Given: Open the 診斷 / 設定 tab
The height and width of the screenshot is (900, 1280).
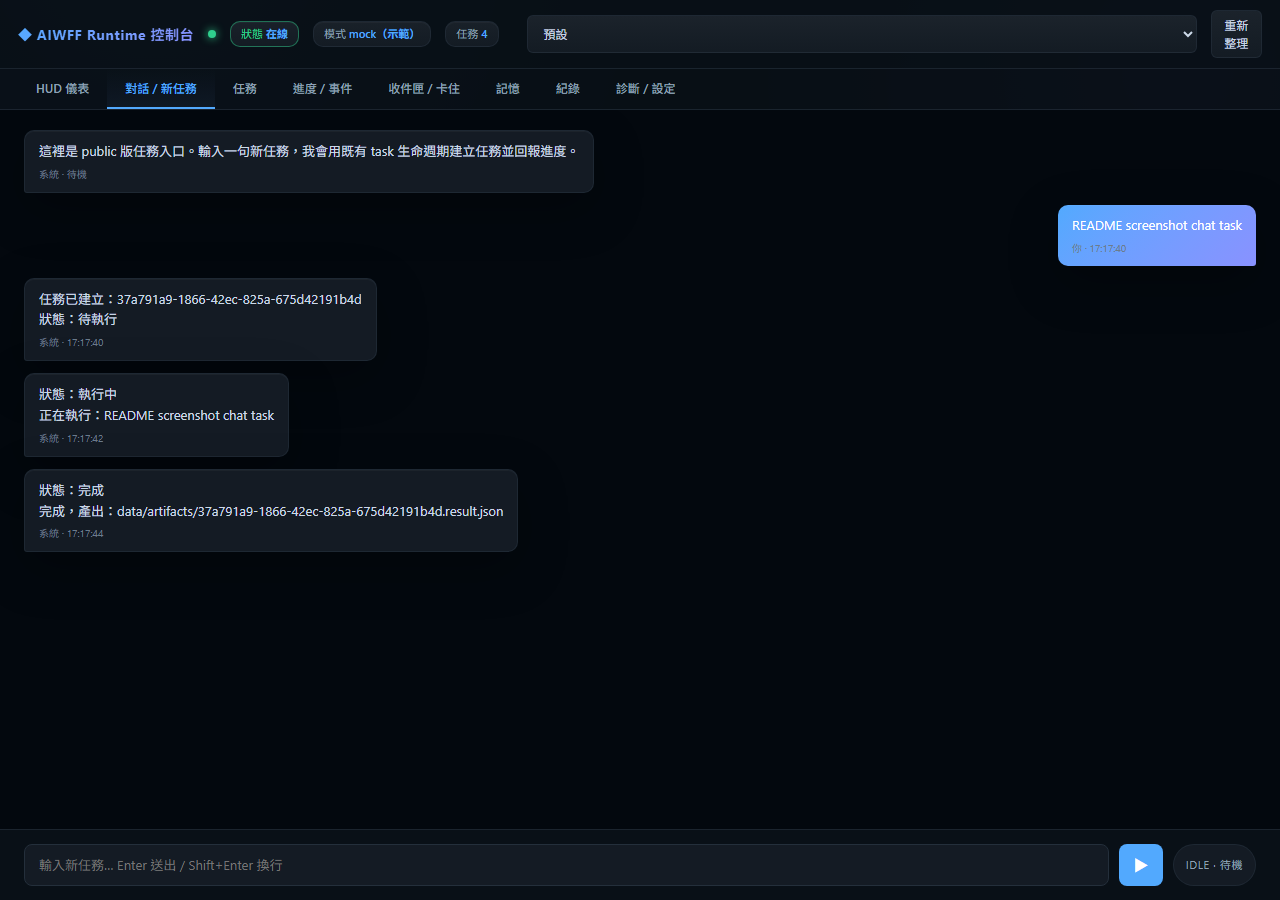Looking at the screenshot, I should pyautogui.click(x=646, y=89).
